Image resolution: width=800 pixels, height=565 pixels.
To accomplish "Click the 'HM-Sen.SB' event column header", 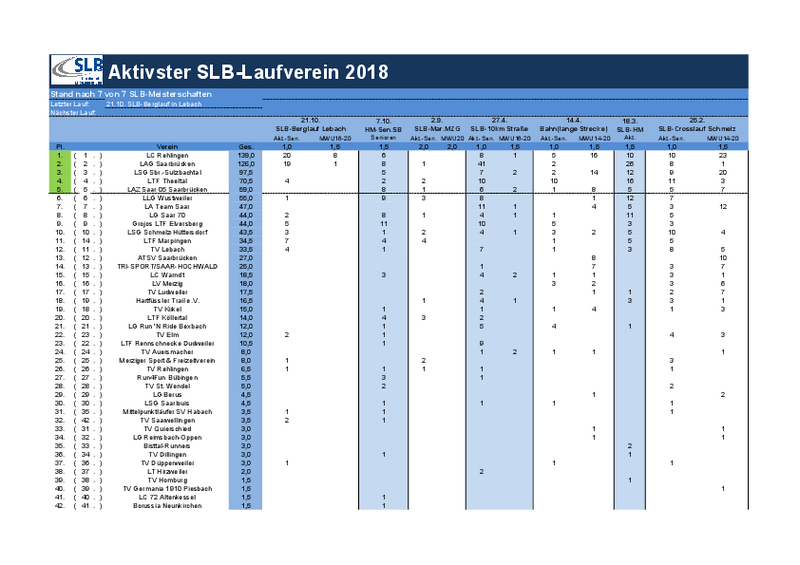I will point(384,129).
